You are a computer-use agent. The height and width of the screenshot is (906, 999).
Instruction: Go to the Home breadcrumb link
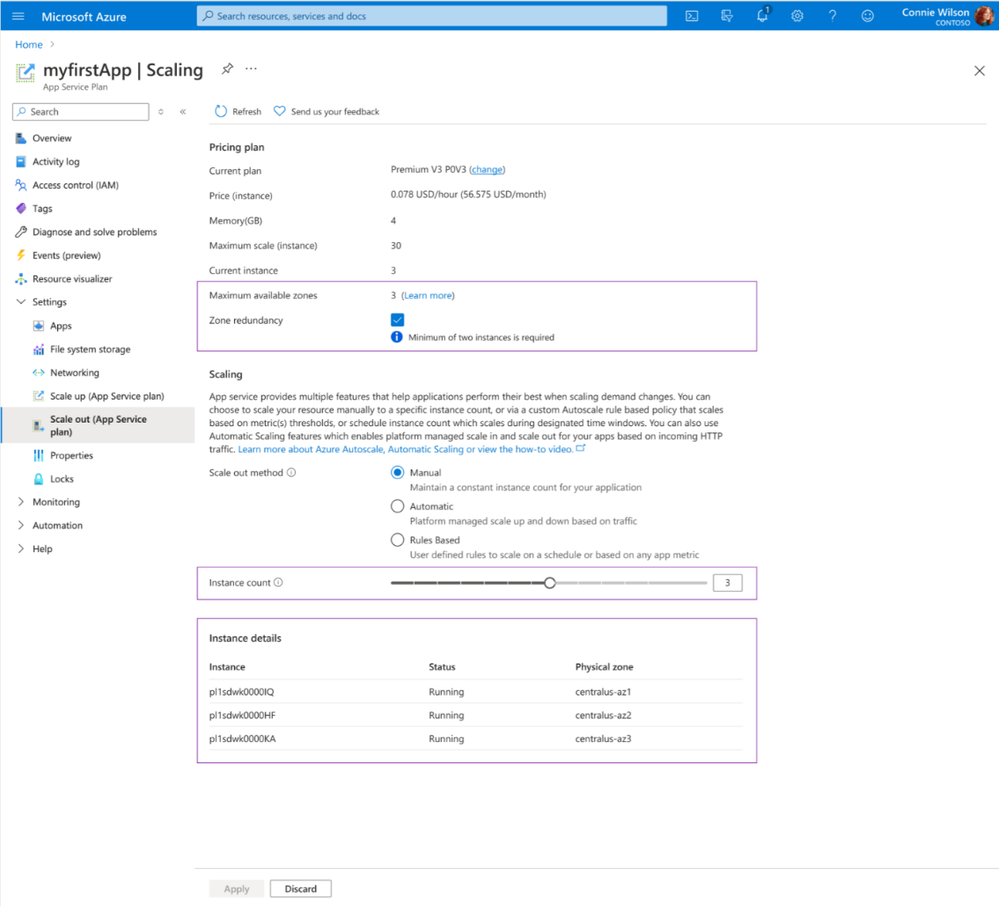29,45
